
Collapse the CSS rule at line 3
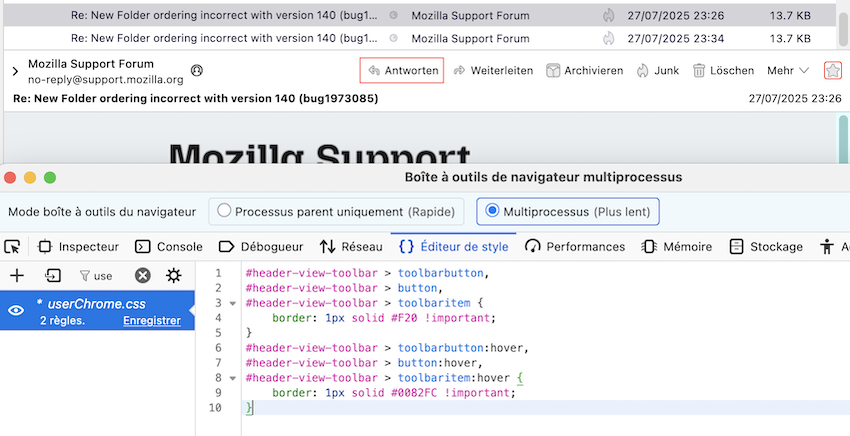[x=232, y=302]
